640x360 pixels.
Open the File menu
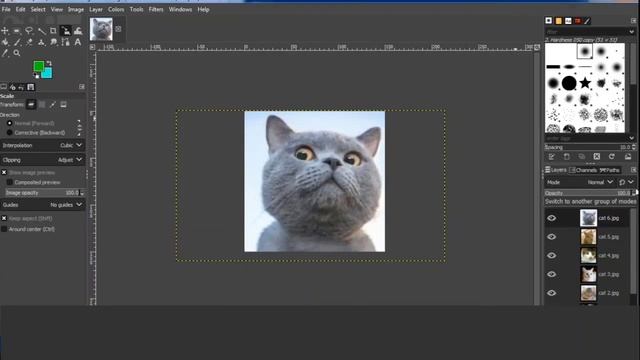[6, 9]
